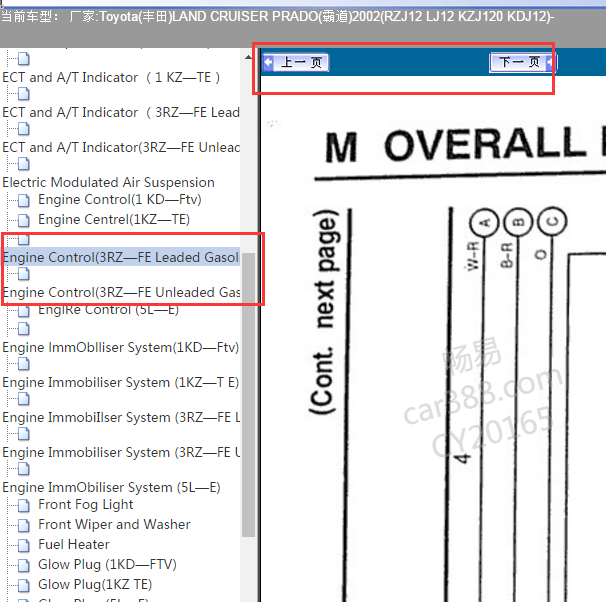
Task: Click page icon above ECT Indicator (1 KZ—TE)
Action: (x=24, y=59)
